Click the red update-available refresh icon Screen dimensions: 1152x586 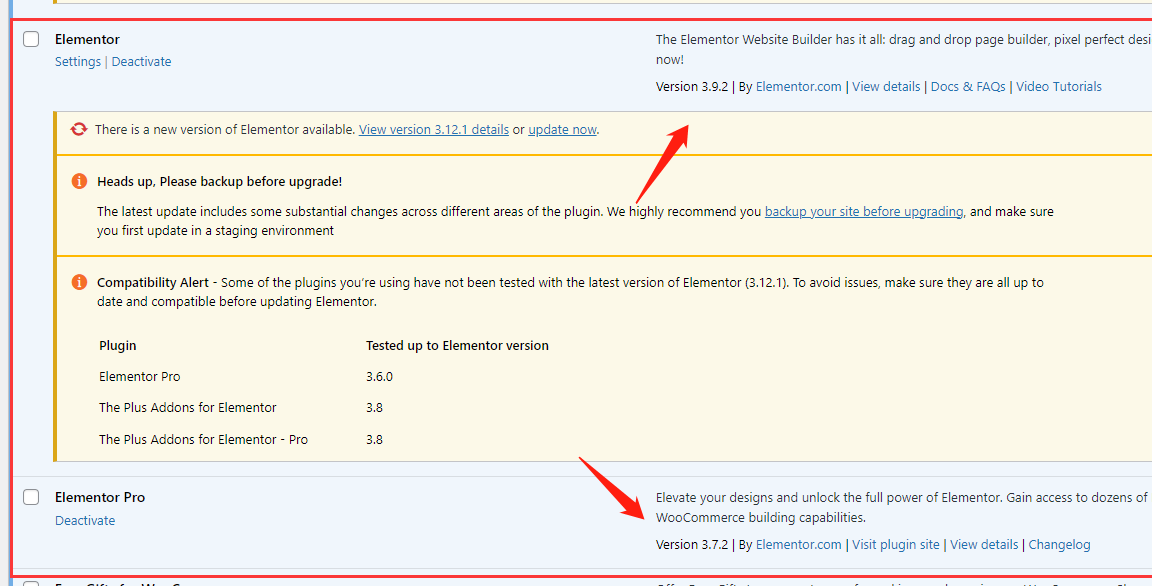tap(79, 129)
